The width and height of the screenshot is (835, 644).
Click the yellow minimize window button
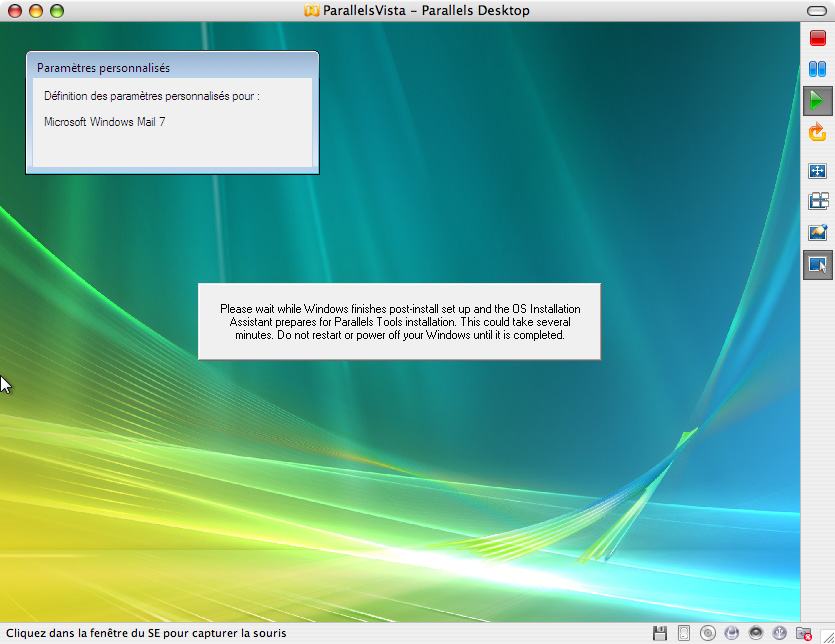tap(36, 11)
